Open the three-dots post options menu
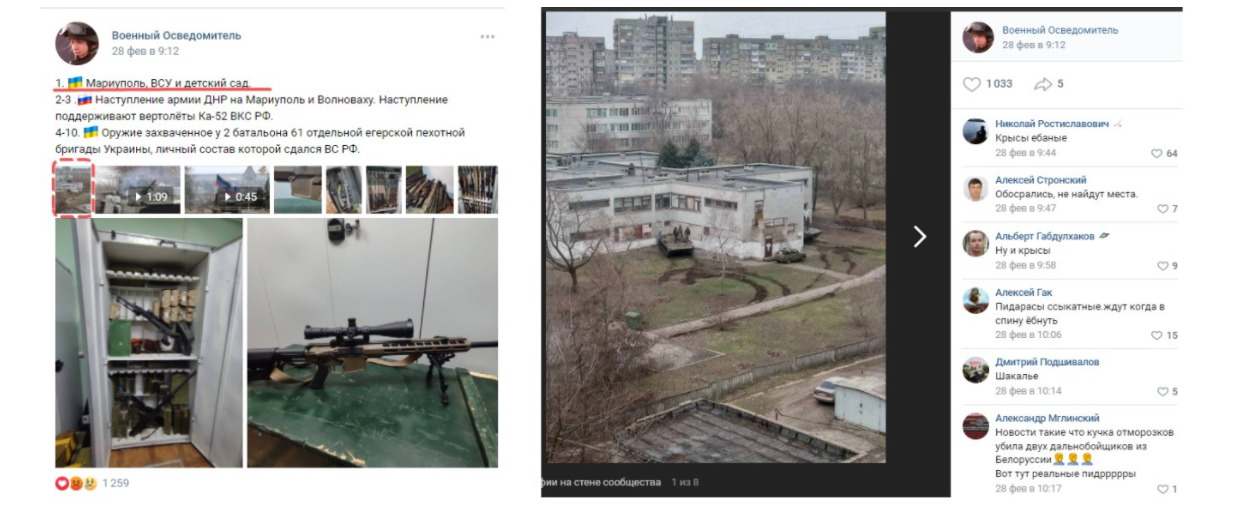The width and height of the screenshot is (1246, 524). click(x=487, y=37)
